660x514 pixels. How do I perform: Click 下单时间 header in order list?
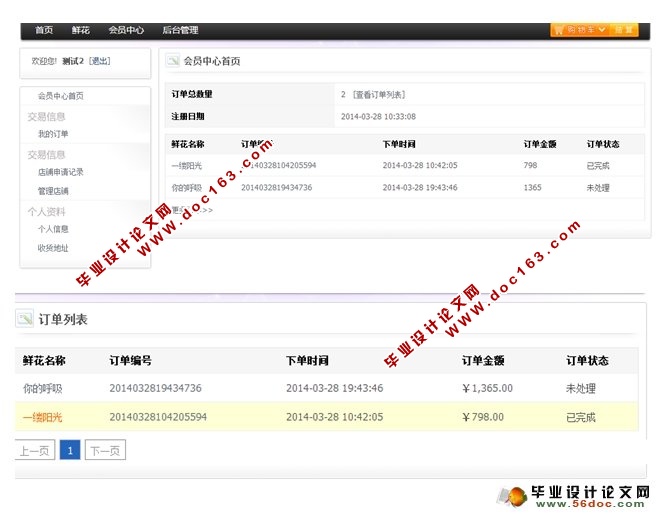click(x=307, y=360)
